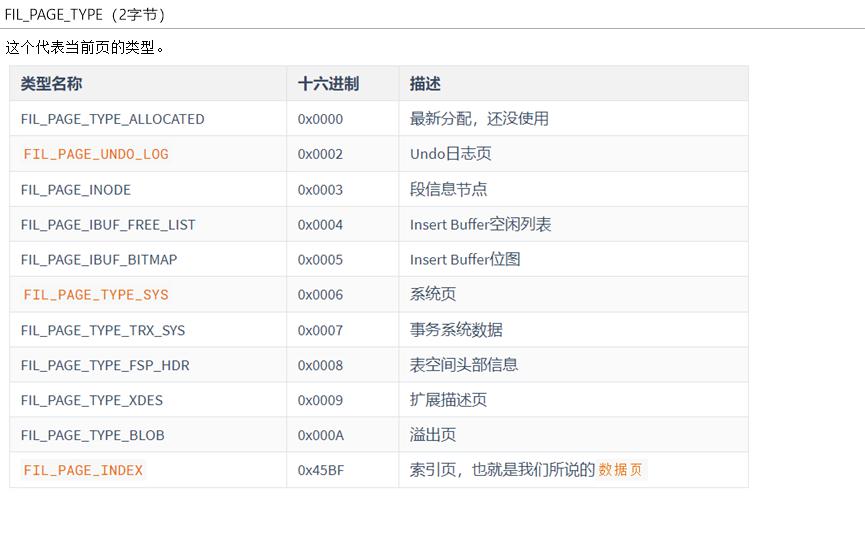Click the 这个代表当前页的类型 paragraph text
The height and width of the screenshot is (558, 865).
point(86,47)
